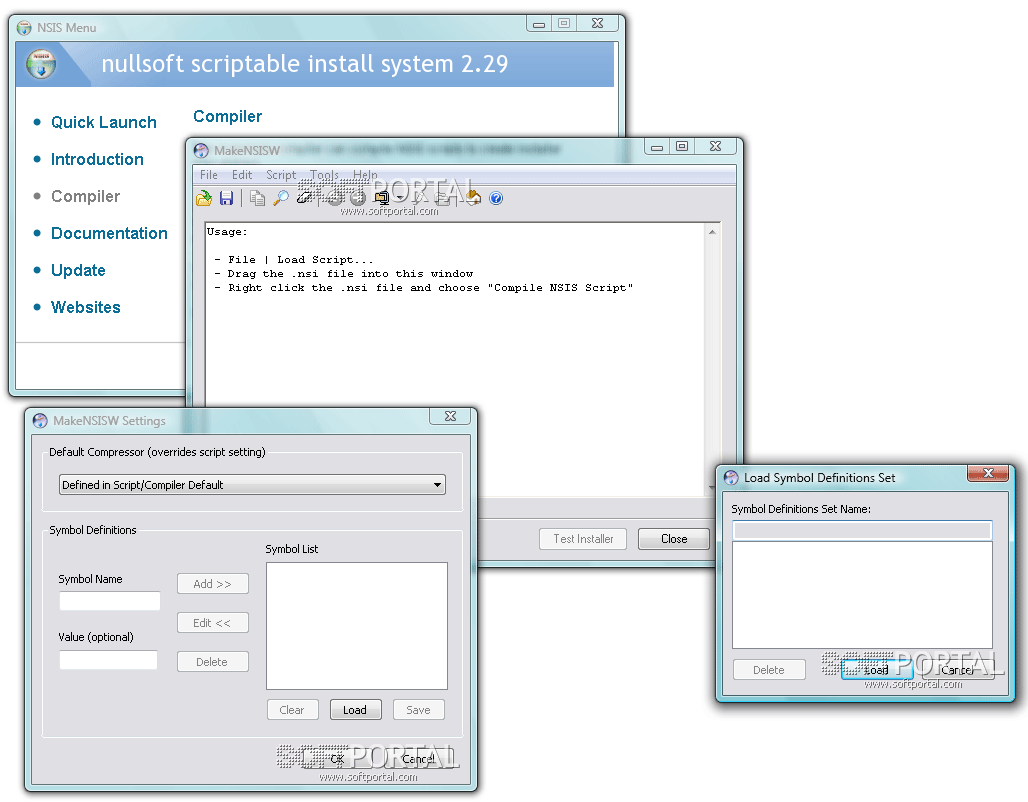Click the NSIS logo in the menu header
This screenshot has height=802, width=1028.
(41, 64)
